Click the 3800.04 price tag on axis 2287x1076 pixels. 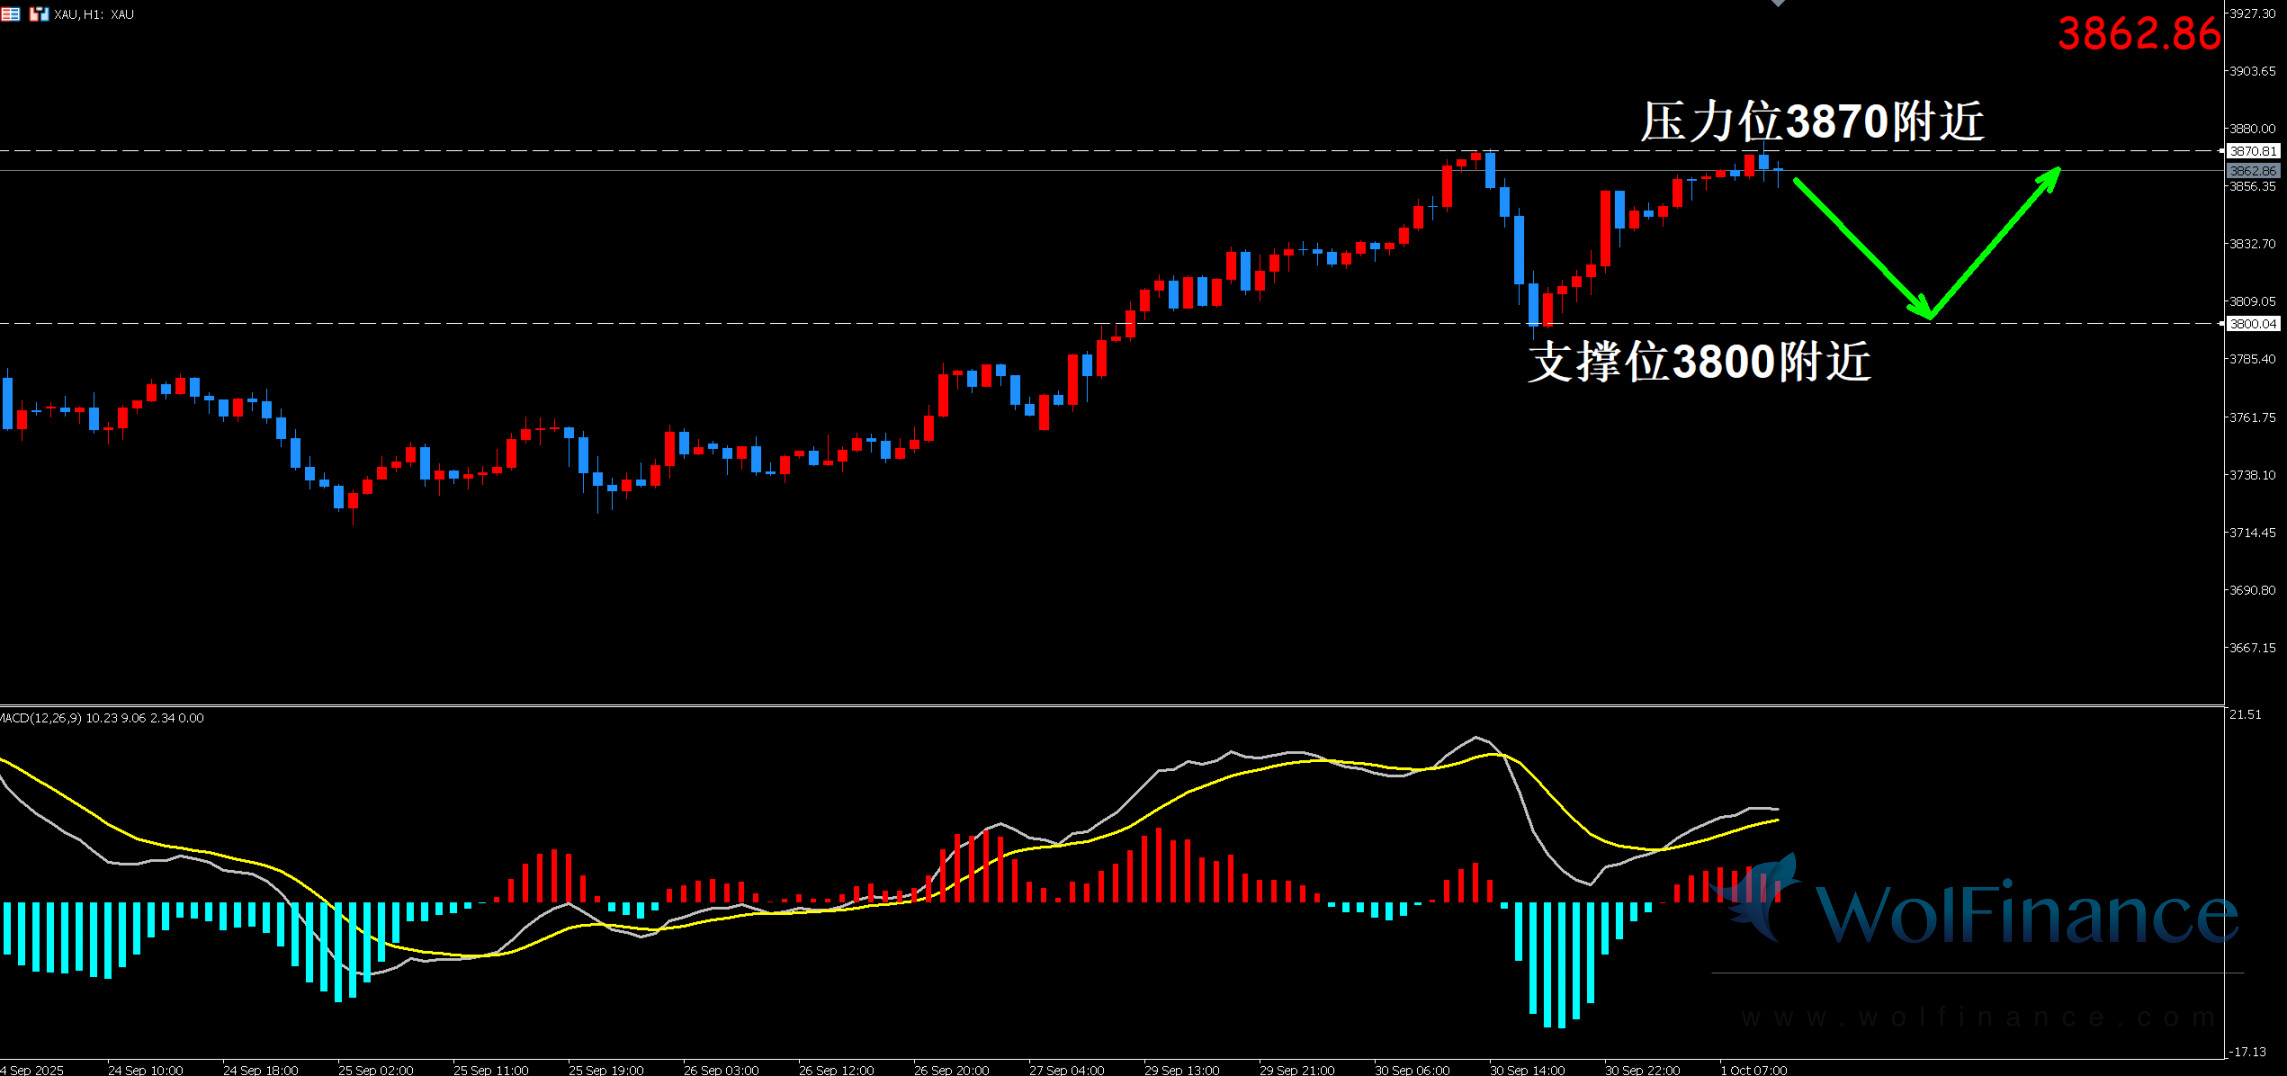(x=2253, y=324)
